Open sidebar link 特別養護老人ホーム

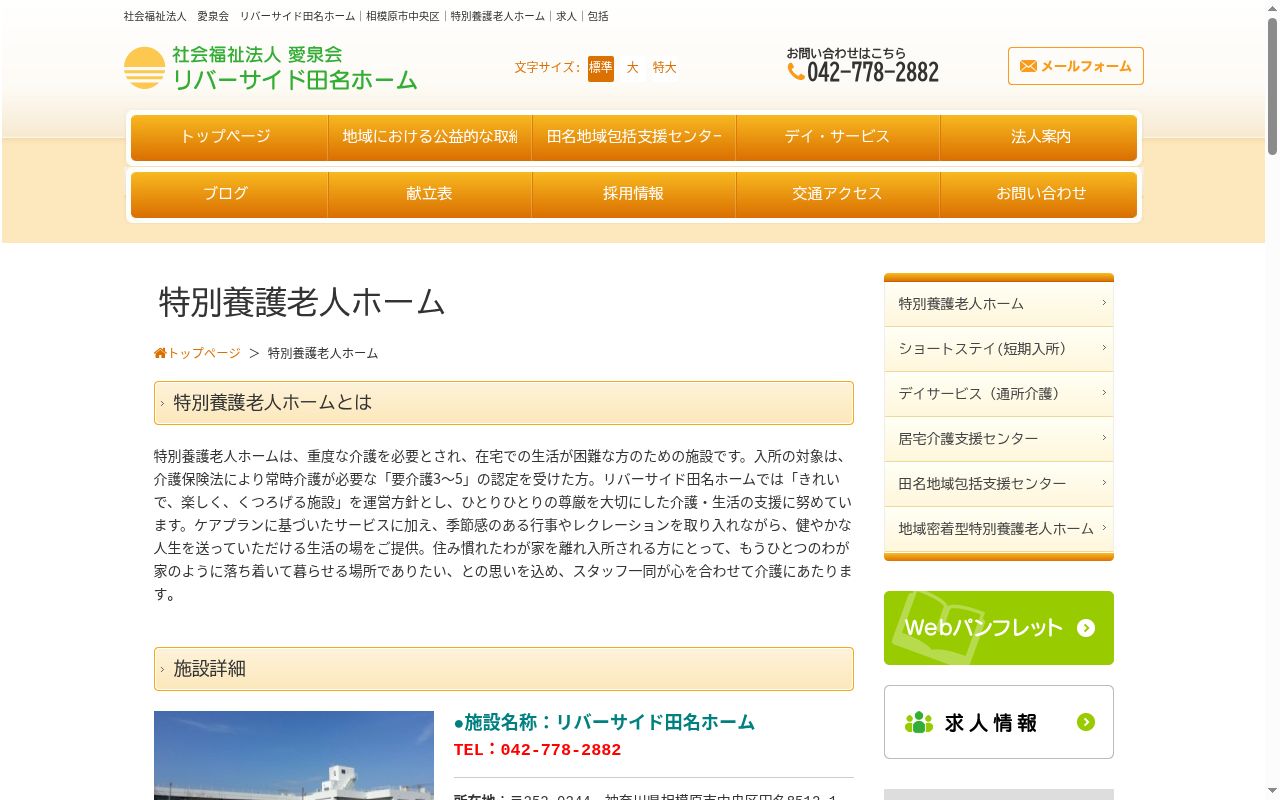click(x=999, y=304)
